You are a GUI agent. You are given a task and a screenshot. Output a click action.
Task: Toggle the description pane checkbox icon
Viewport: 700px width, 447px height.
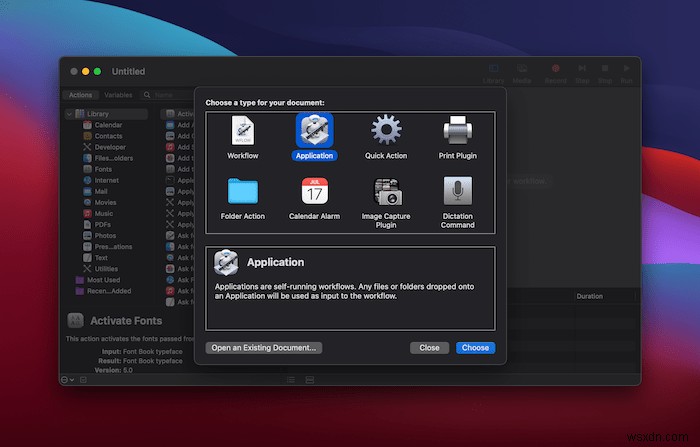83,380
